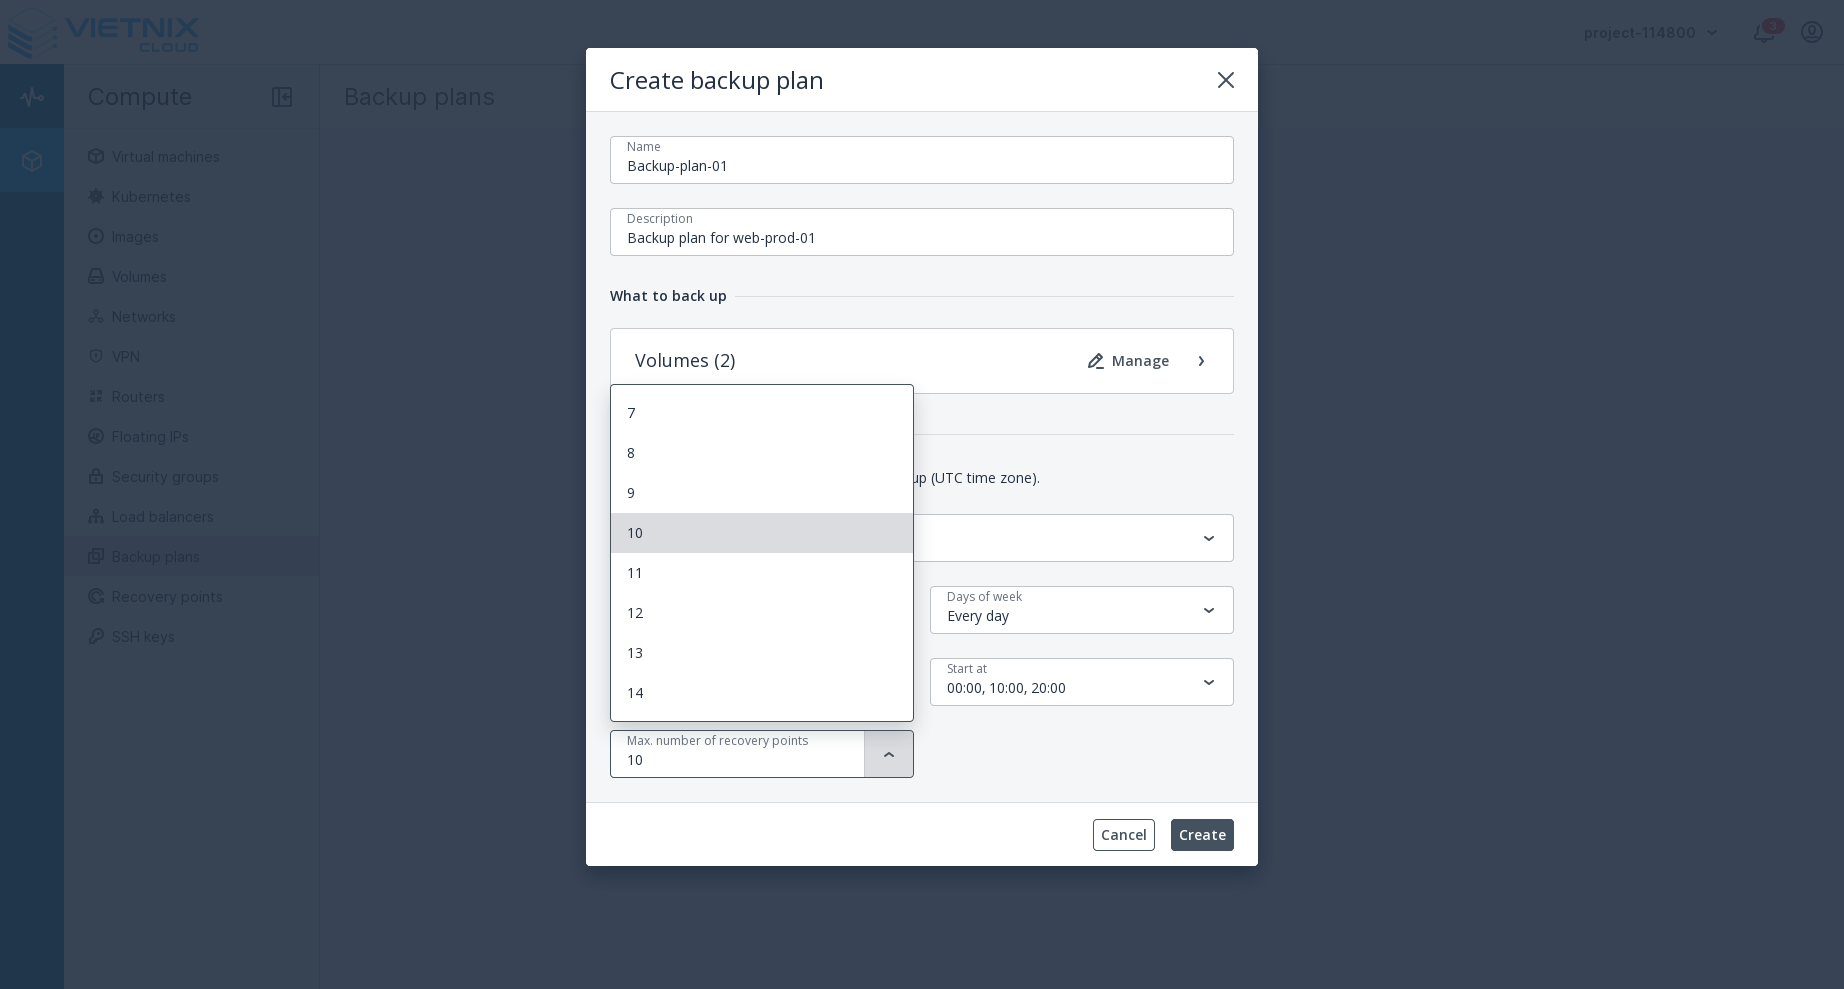Image resolution: width=1844 pixels, height=989 pixels.
Task: Open the user account profile icon
Action: coord(1811,33)
